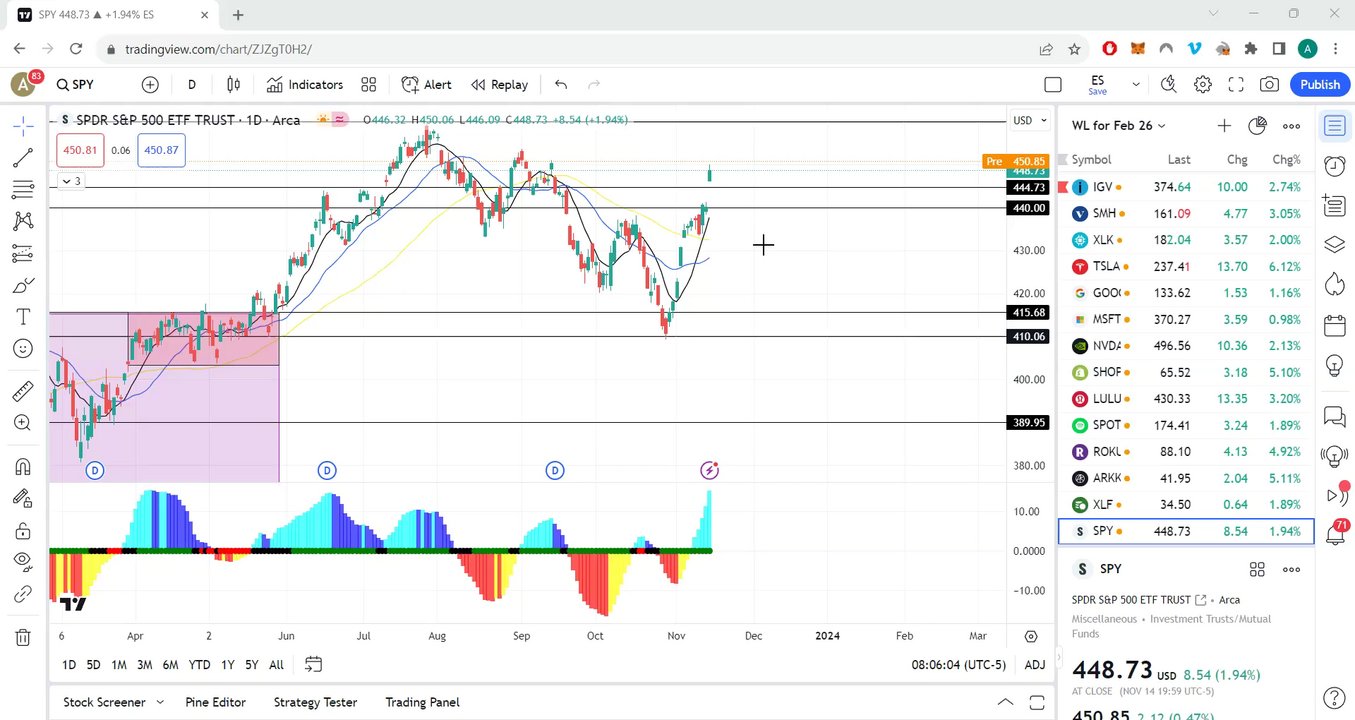Open the calendar panel

(x=1334, y=325)
